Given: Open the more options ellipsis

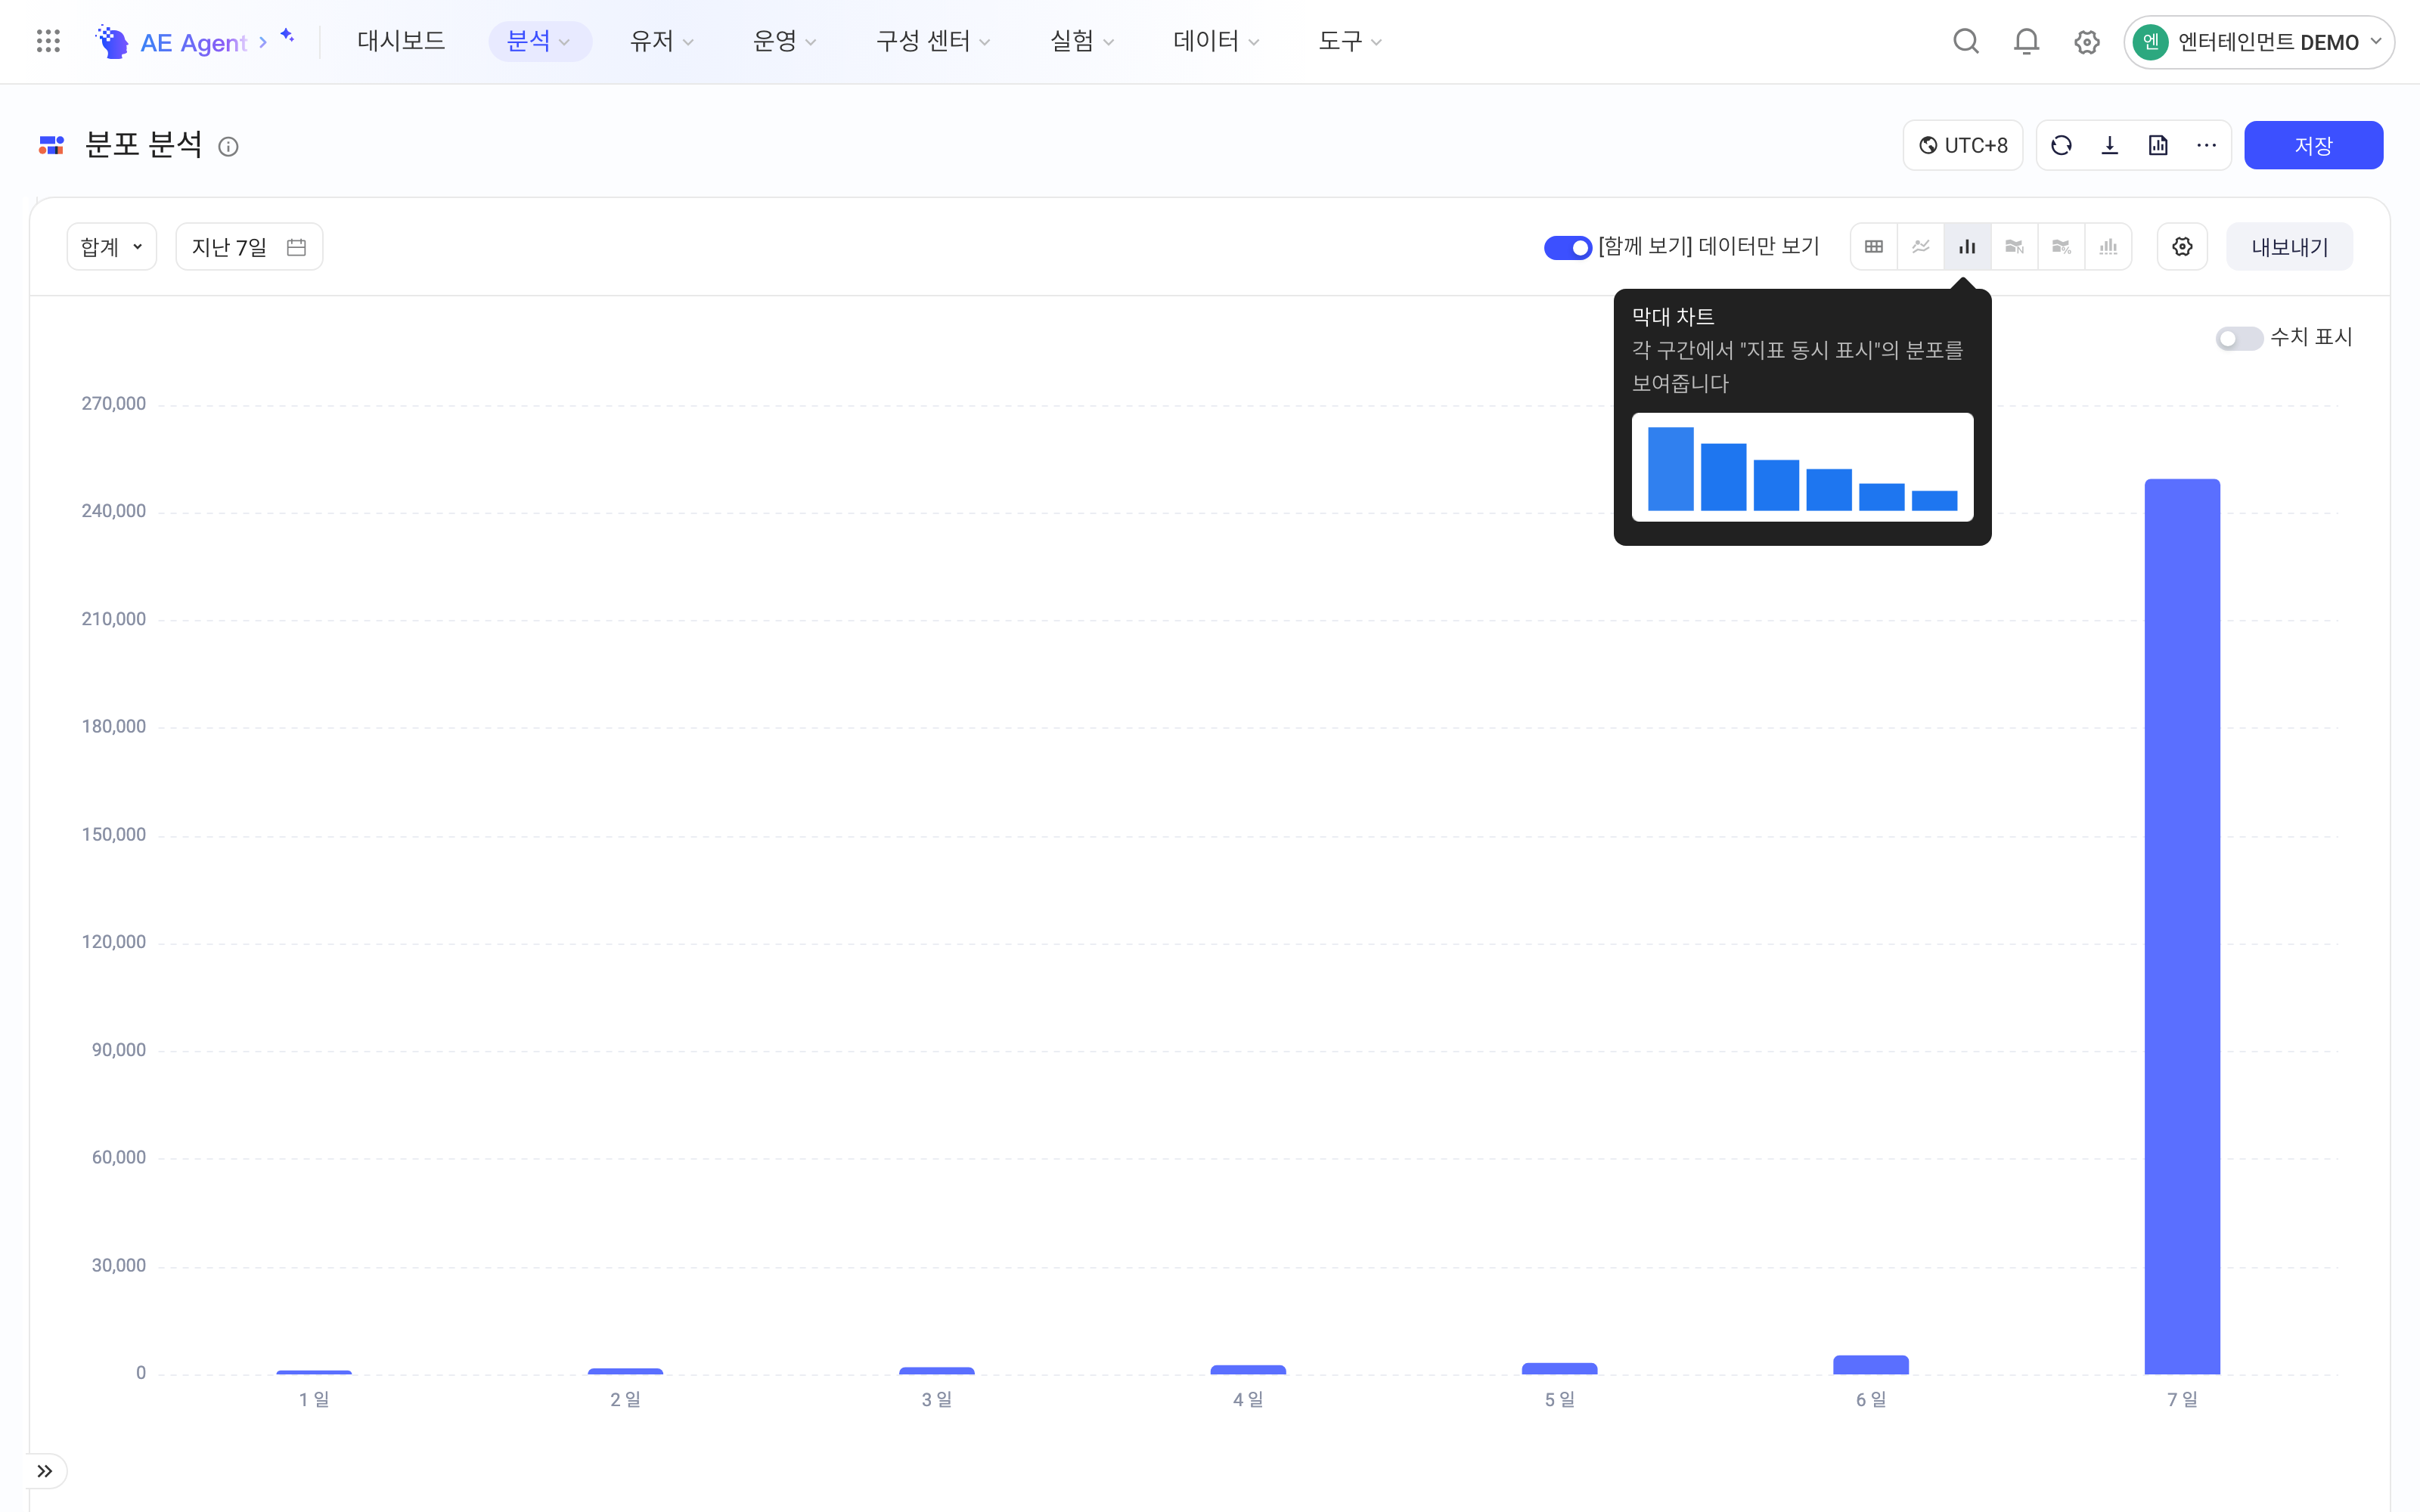Looking at the screenshot, I should coord(2206,145).
